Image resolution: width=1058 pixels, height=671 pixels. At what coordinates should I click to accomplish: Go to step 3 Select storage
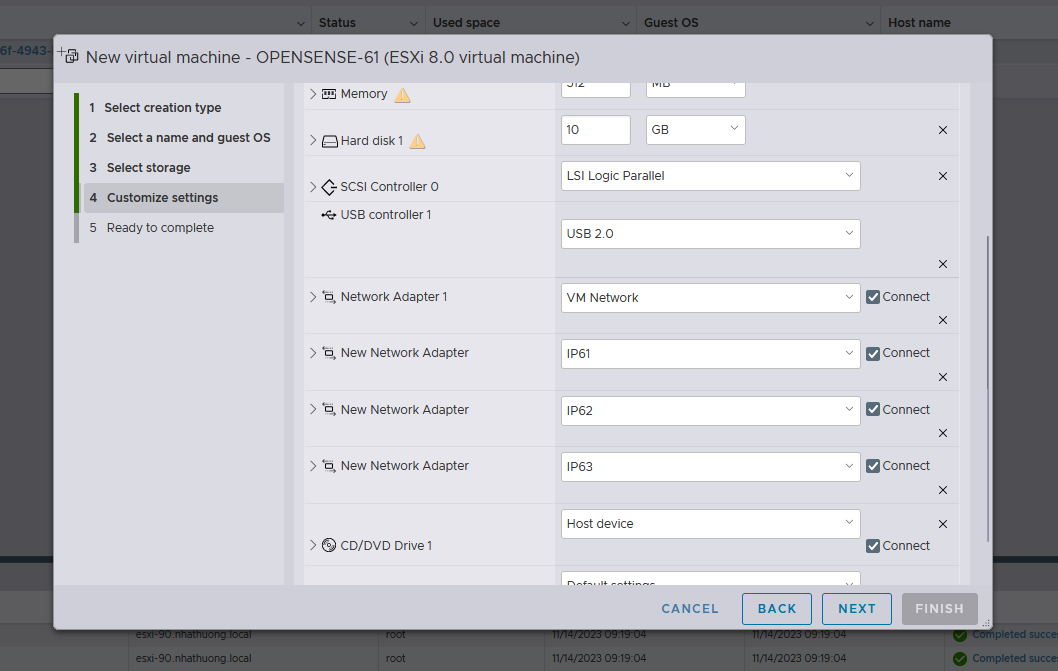pyautogui.click(x=148, y=168)
